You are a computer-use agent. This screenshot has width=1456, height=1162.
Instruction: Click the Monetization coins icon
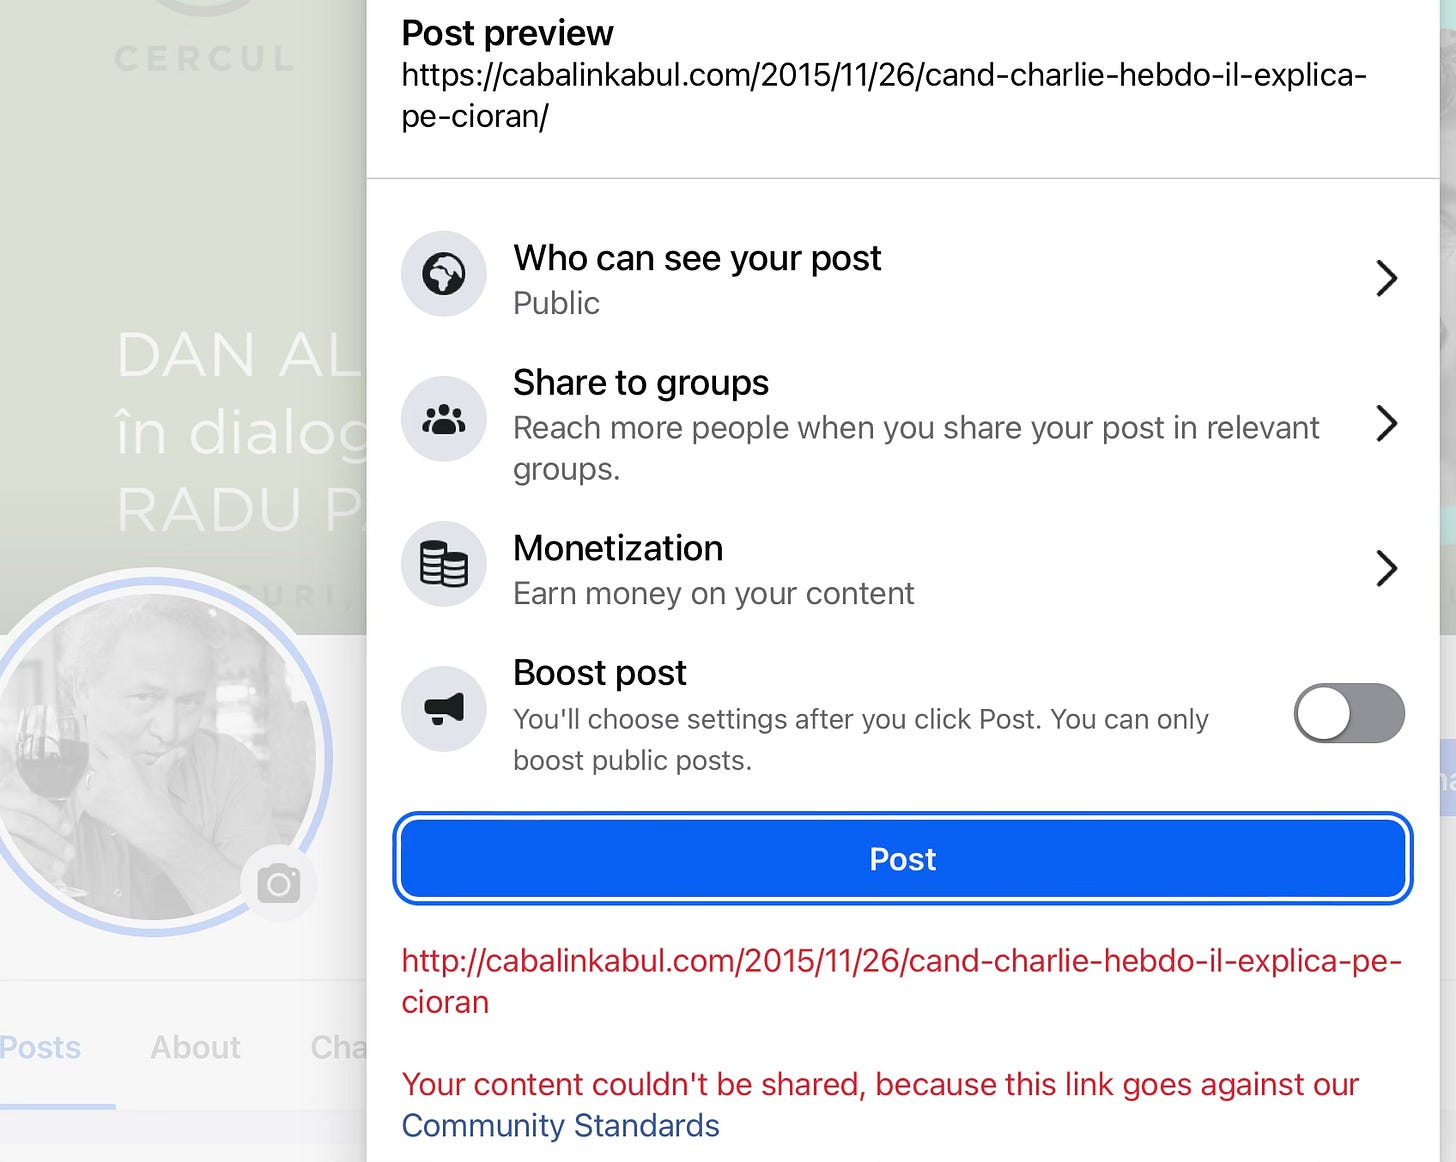444,564
